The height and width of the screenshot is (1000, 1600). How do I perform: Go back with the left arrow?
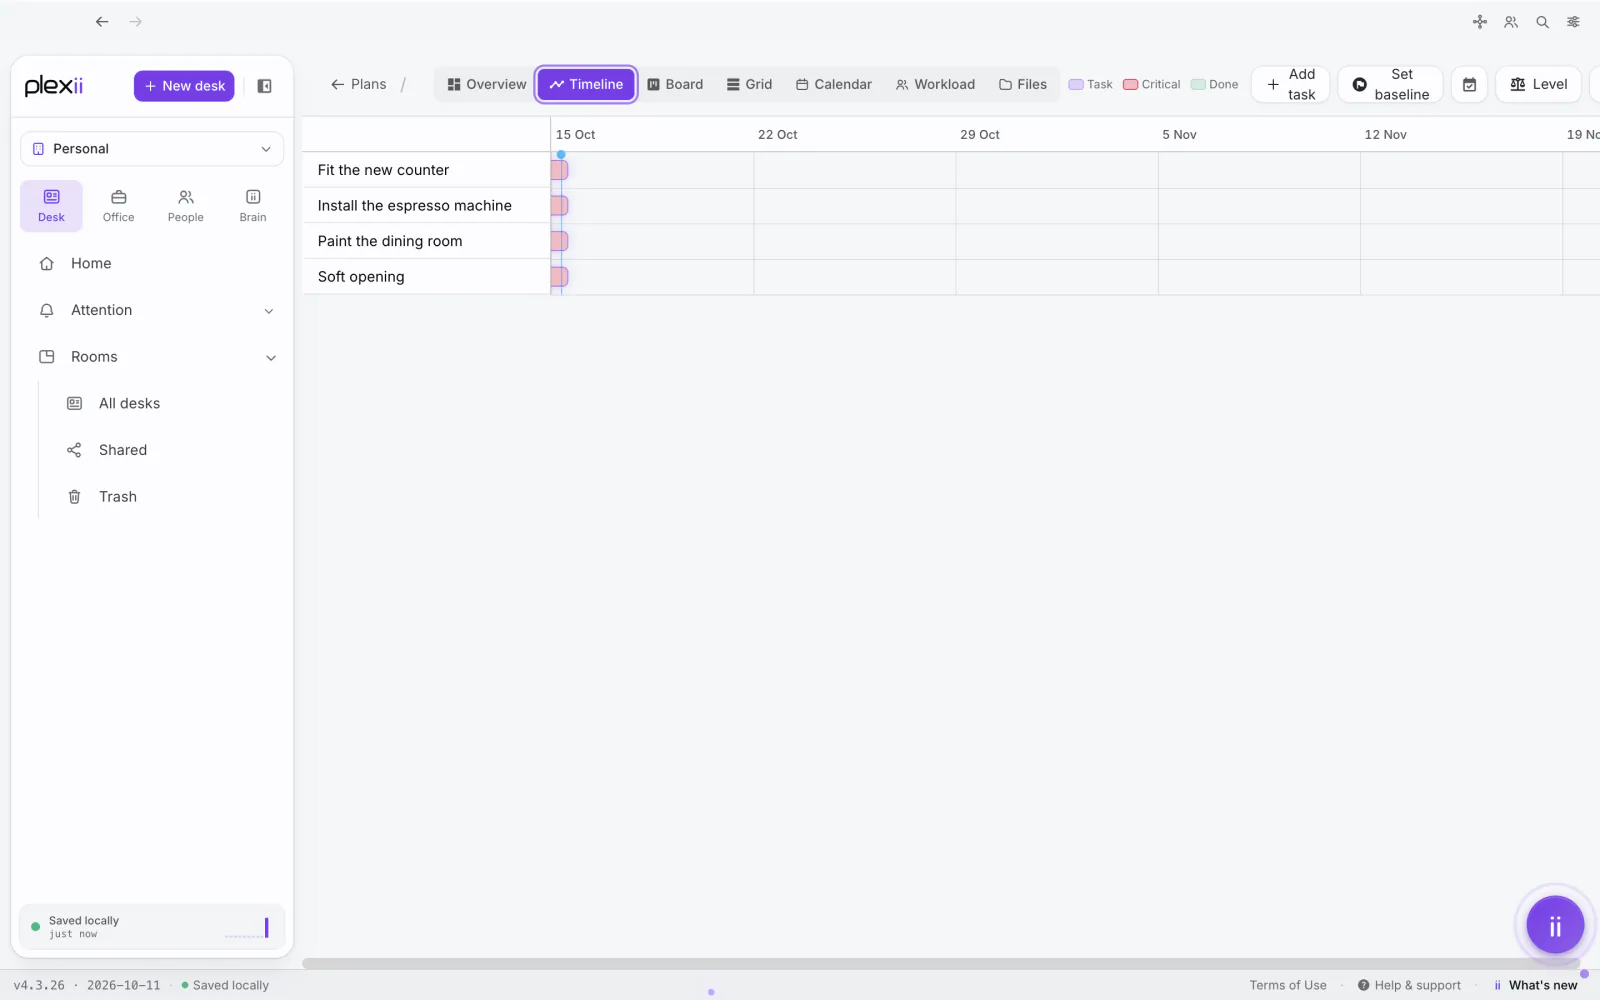102,21
